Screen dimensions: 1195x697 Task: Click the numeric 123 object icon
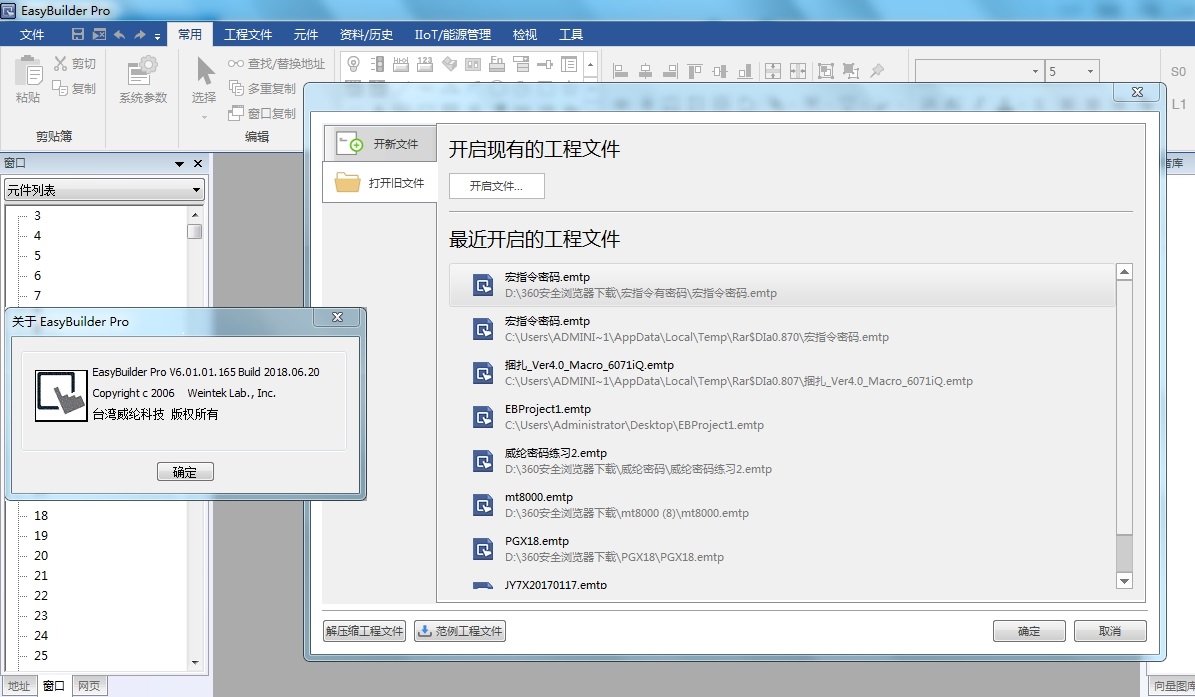(x=425, y=64)
